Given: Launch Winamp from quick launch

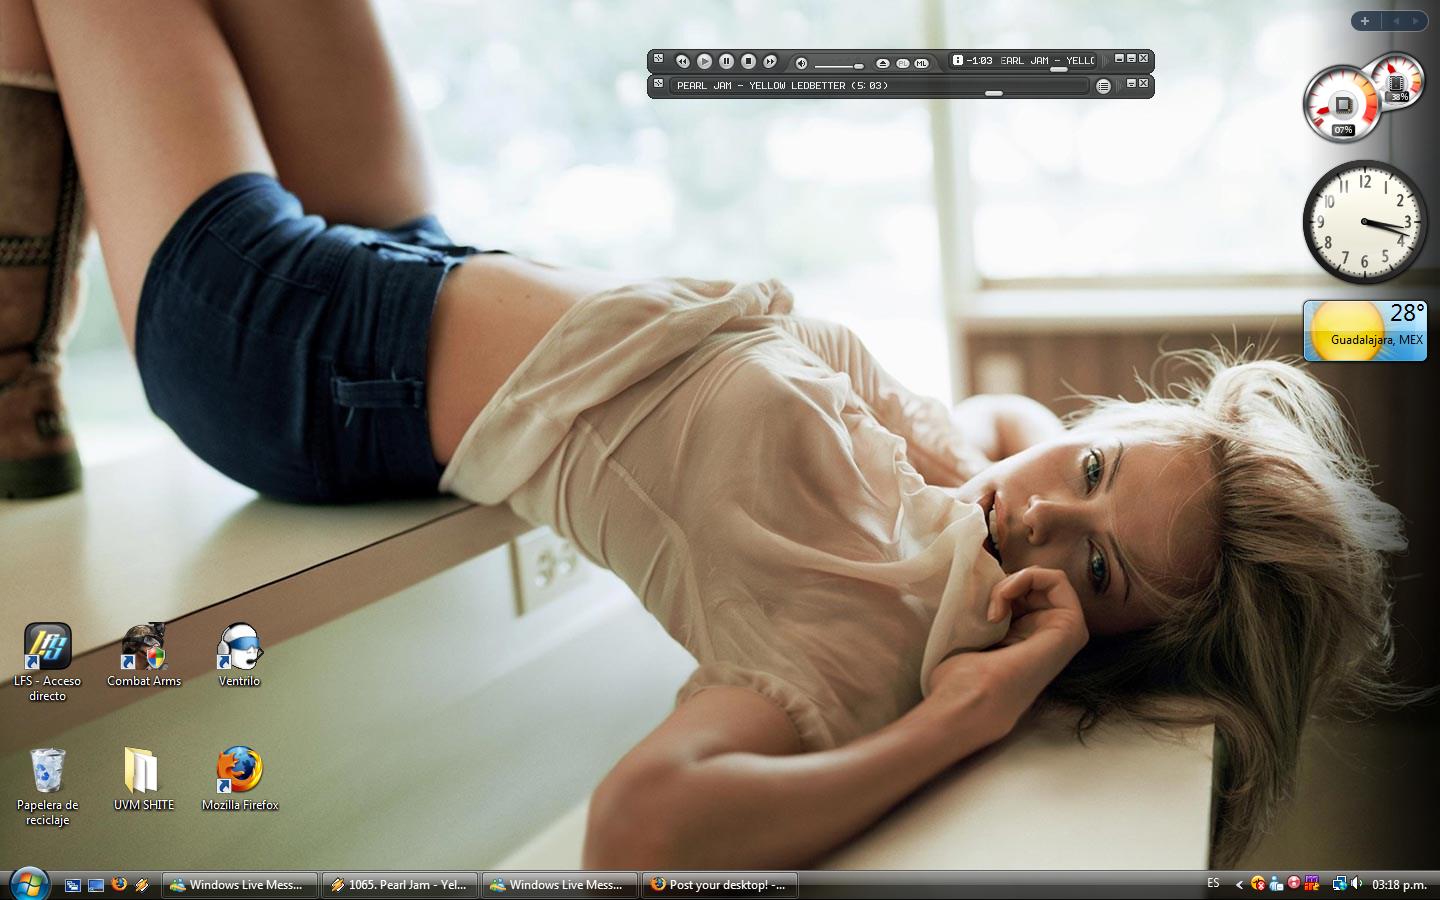Looking at the screenshot, I should pos(142,885).
